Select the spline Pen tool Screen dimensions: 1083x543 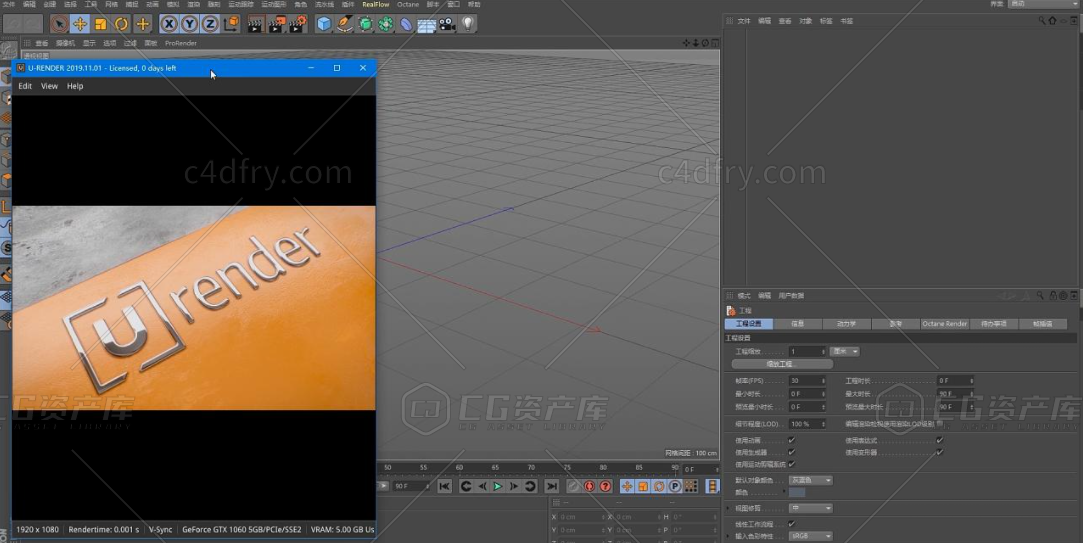tap(345, 24)
